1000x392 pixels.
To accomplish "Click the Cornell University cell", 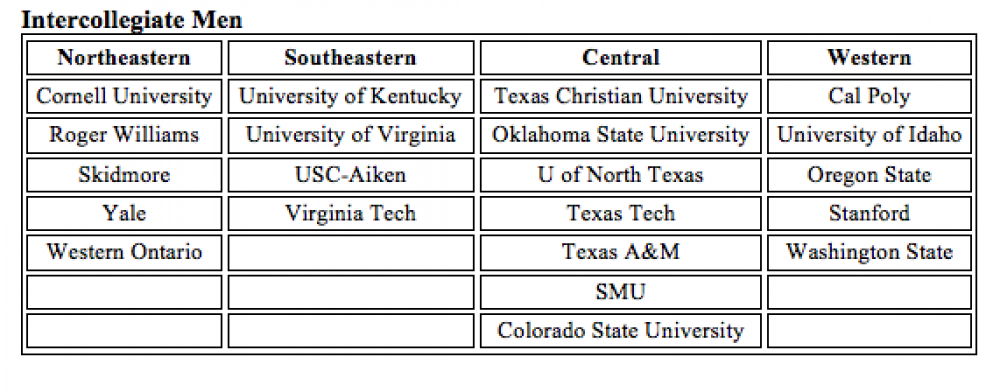I will tap(124, 96).
